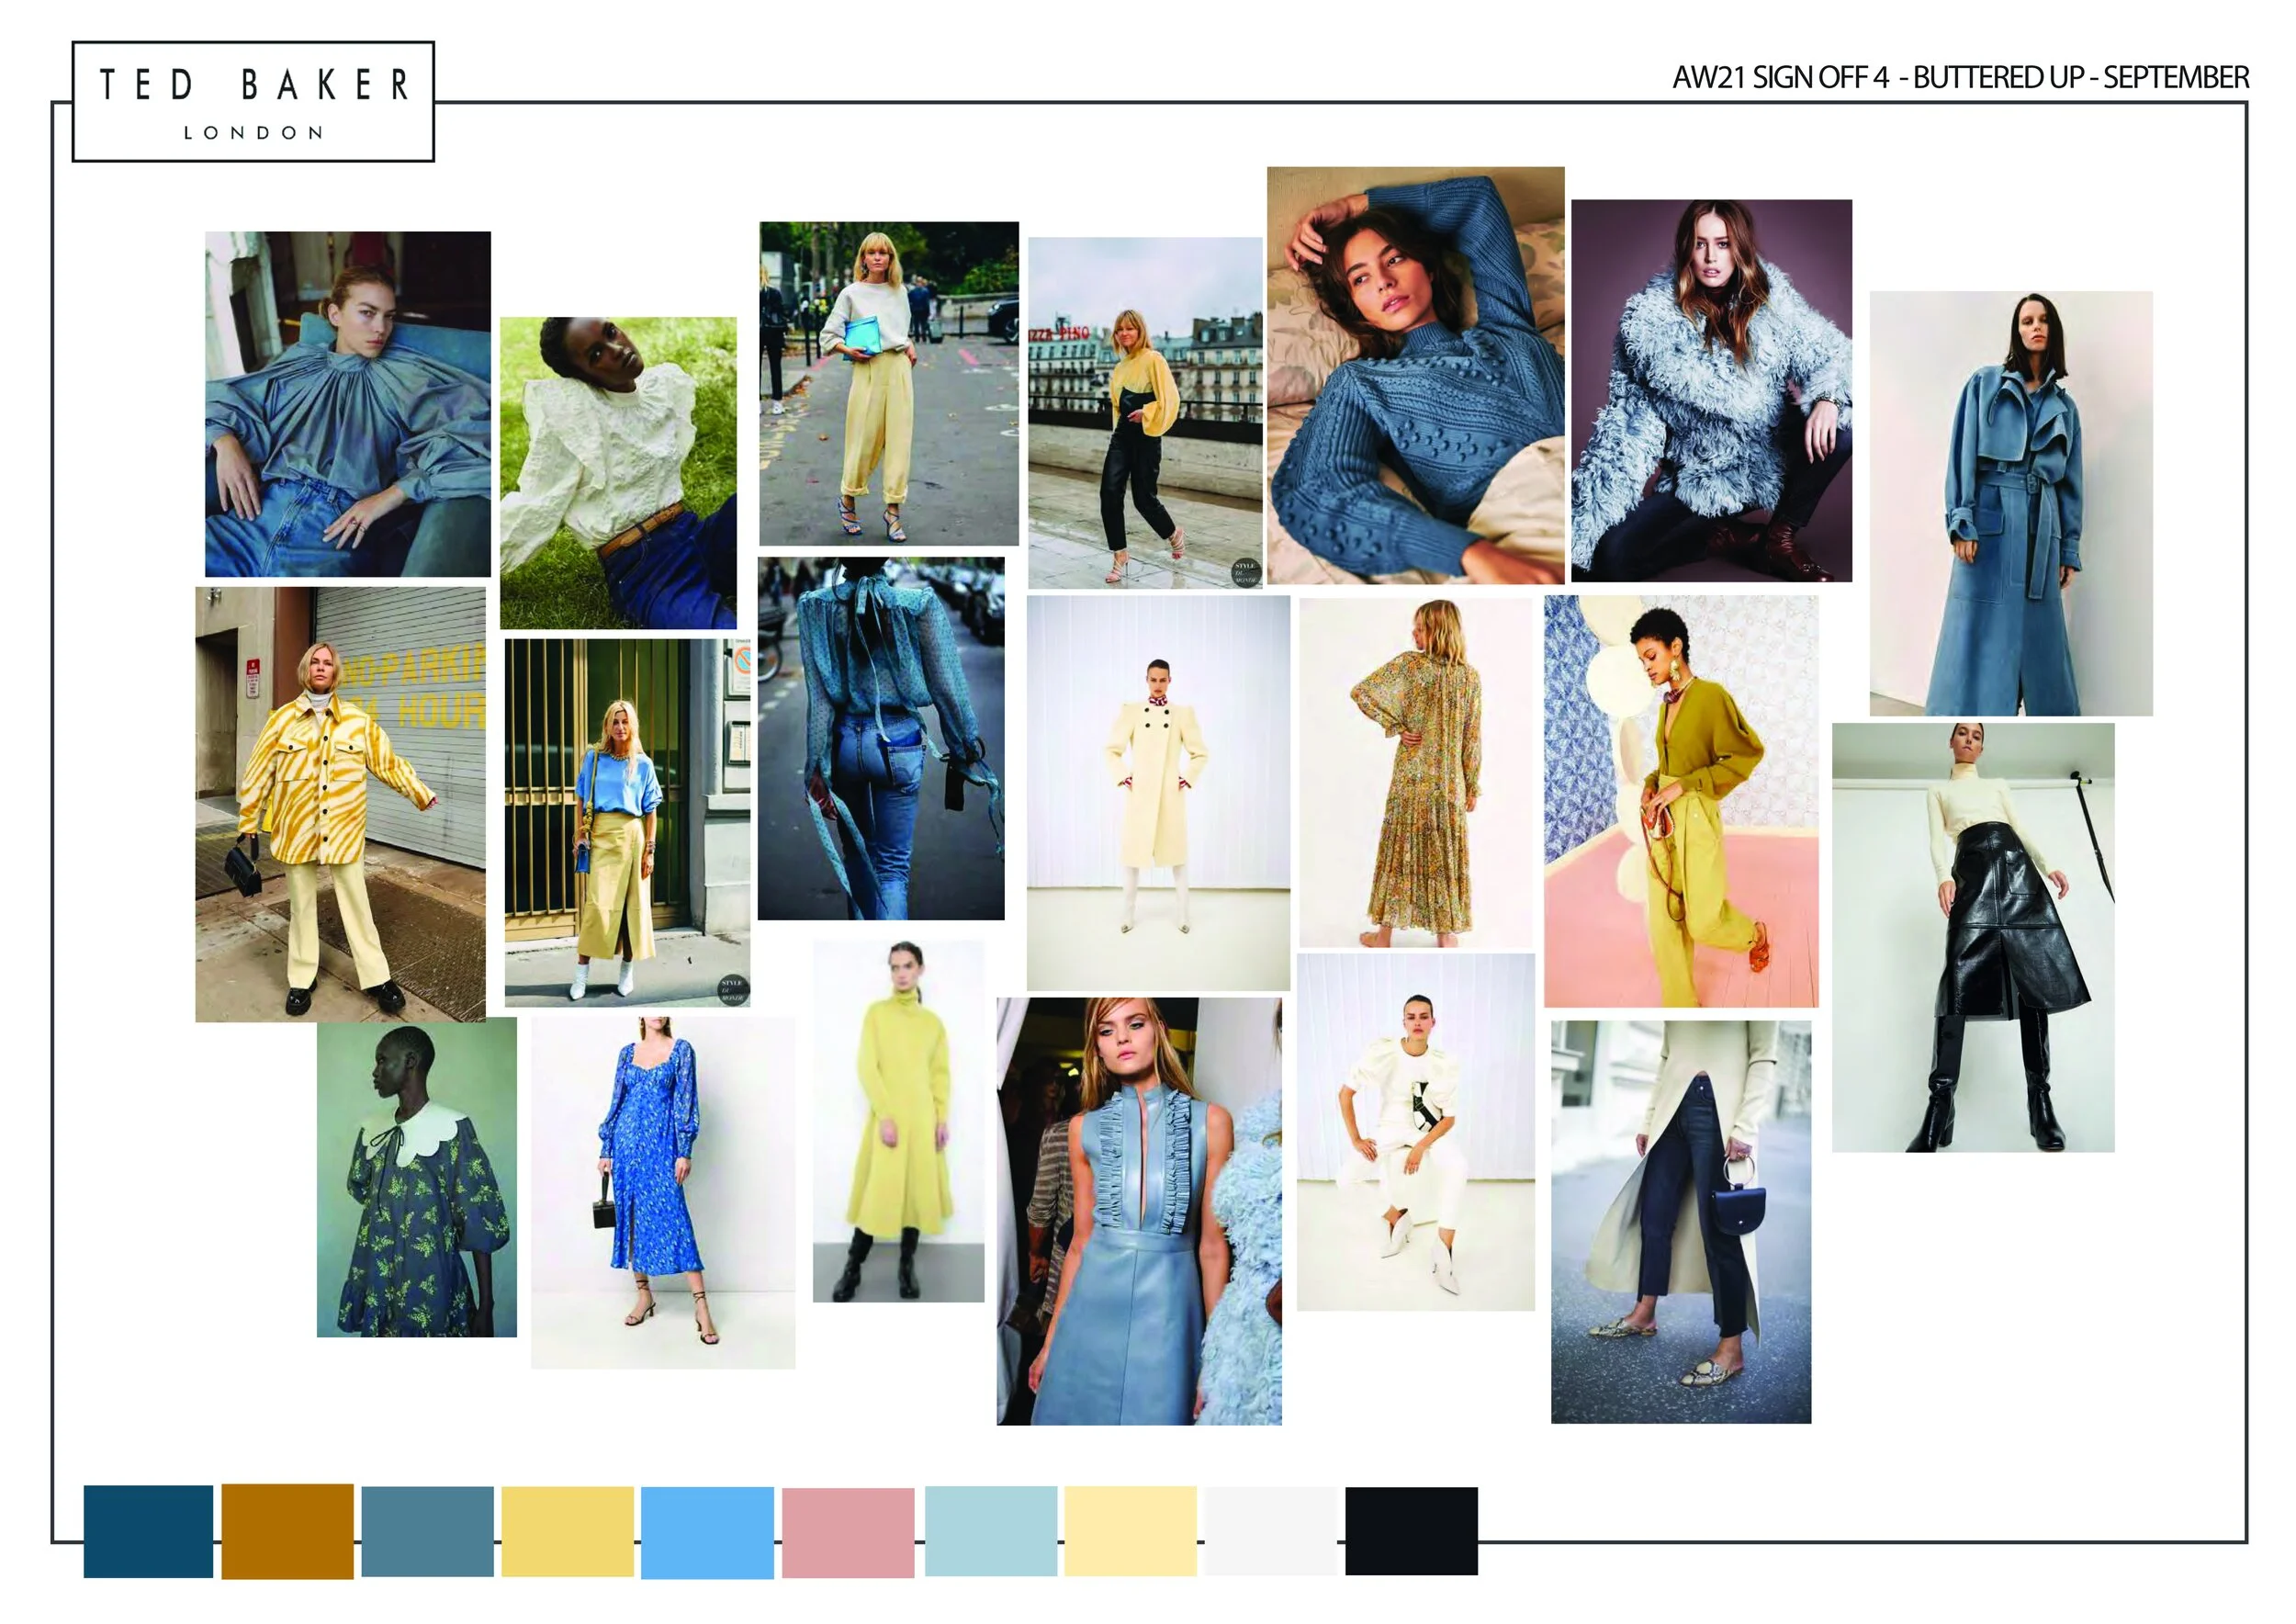Click the black leather skirt photo
2296x1624 pixels.
1973,937
